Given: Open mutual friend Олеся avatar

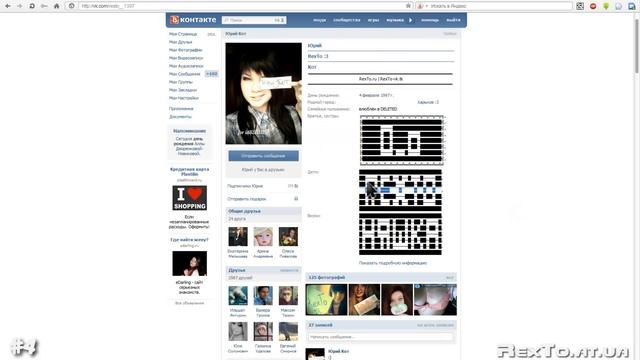Looking at the screenshot, I should pos(288,237).
